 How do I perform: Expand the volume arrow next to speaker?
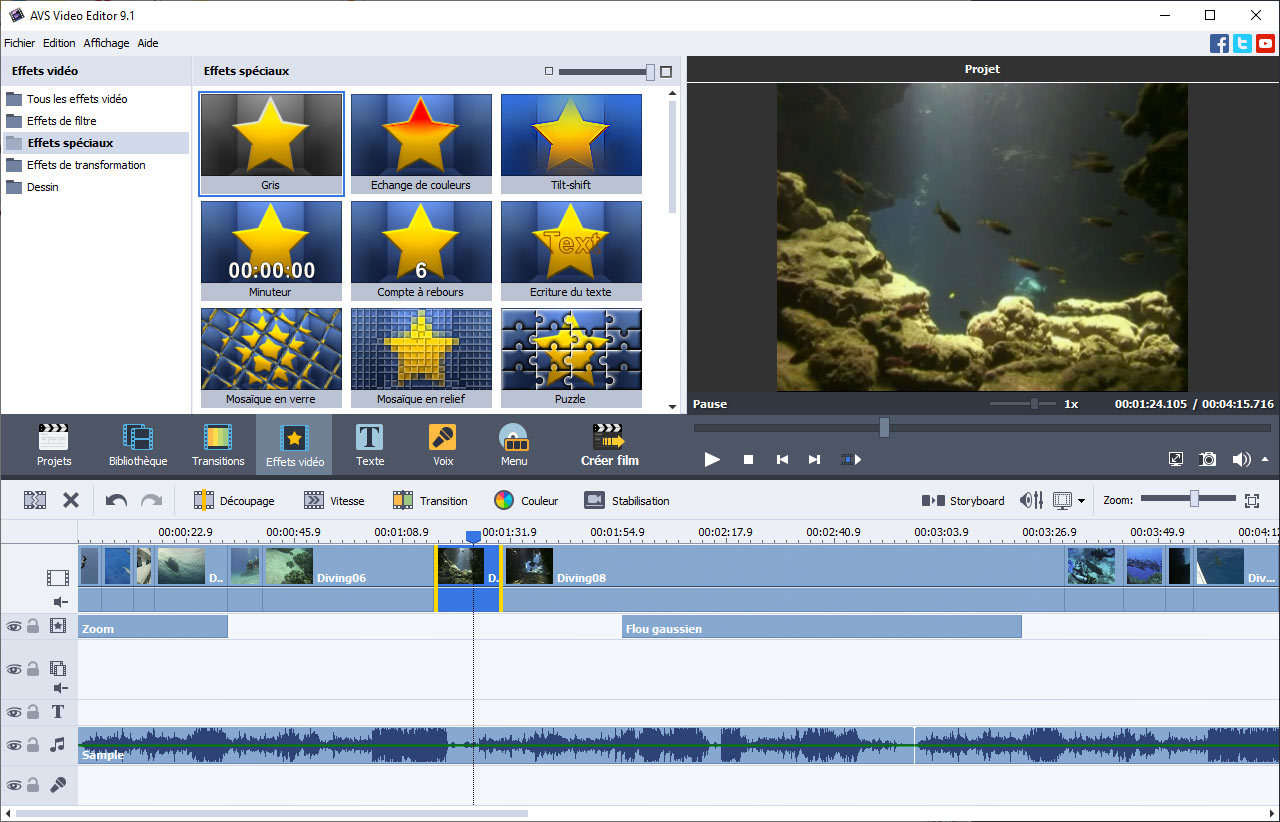coord(1265,459)
